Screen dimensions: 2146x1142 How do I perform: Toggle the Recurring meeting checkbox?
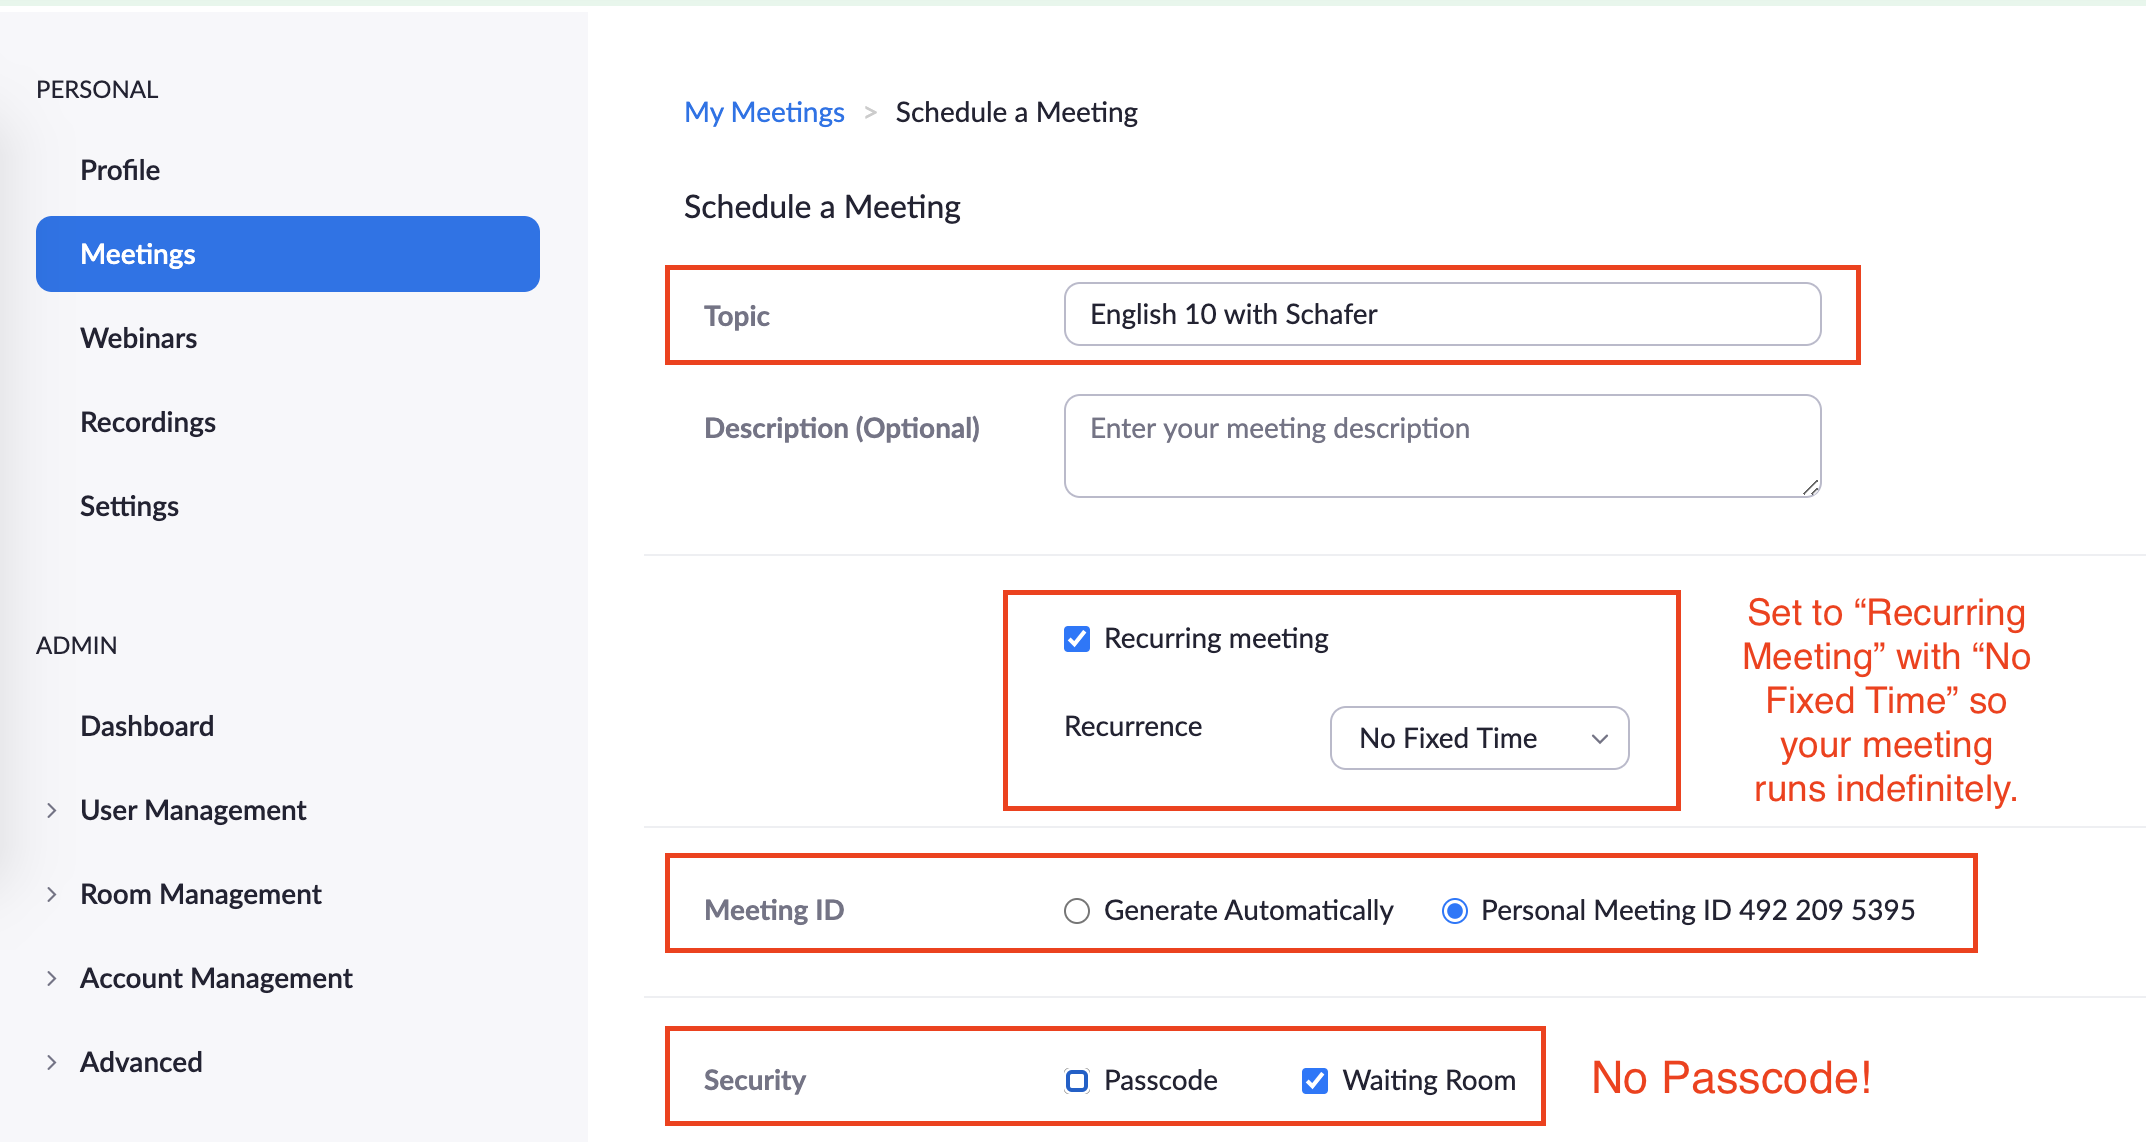click(1074, 638)
